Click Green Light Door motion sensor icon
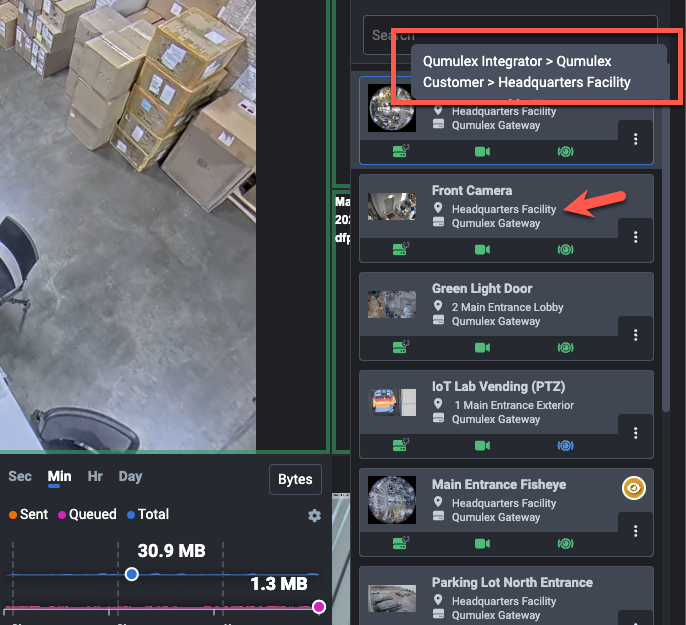686x625 pixels. 565,348
